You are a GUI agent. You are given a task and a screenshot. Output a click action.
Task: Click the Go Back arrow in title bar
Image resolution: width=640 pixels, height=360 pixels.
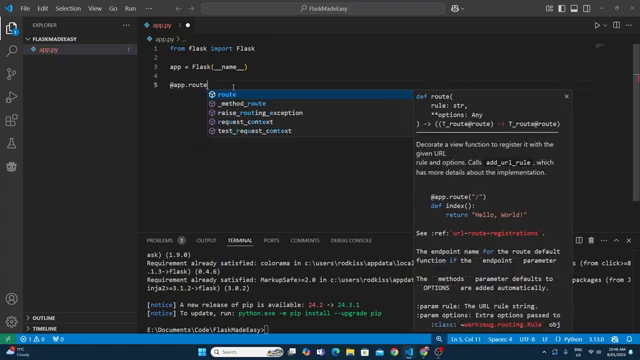tap(178, 8)
